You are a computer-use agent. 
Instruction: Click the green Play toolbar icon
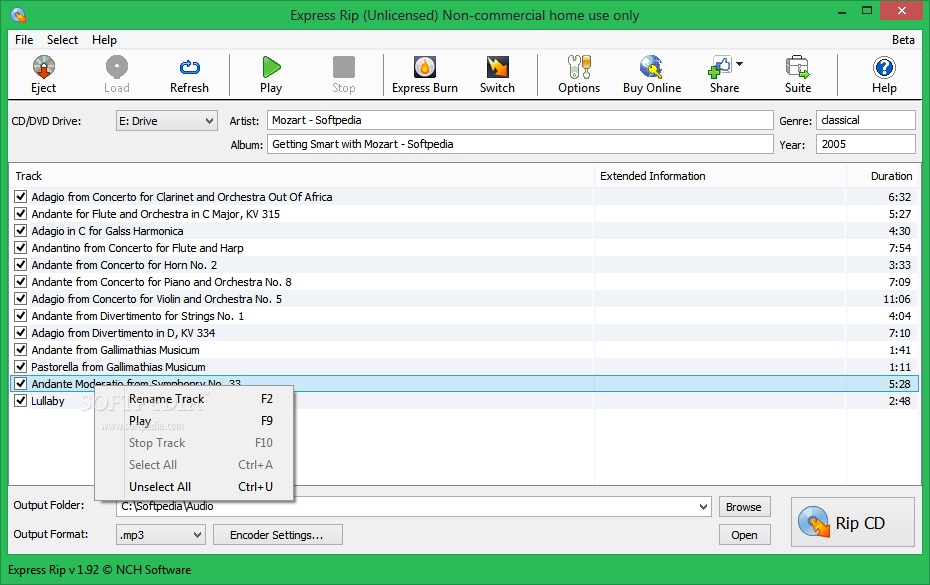(271, 67)
